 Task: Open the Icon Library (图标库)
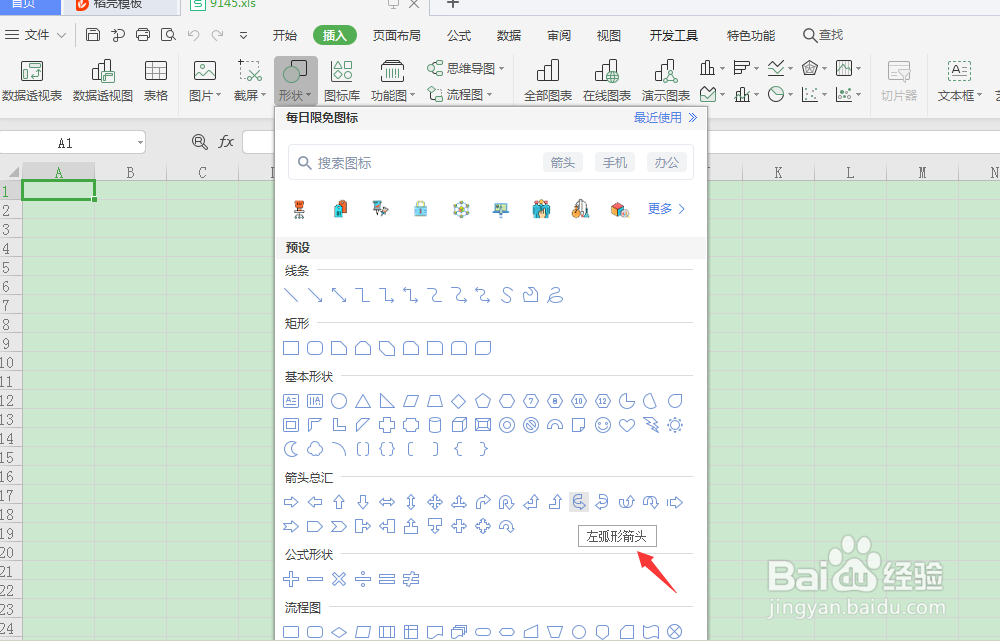(342, 81)
